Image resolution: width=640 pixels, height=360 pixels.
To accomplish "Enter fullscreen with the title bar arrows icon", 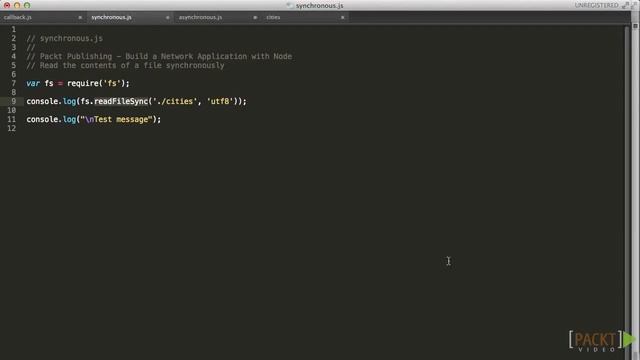I will coord(625,5).
